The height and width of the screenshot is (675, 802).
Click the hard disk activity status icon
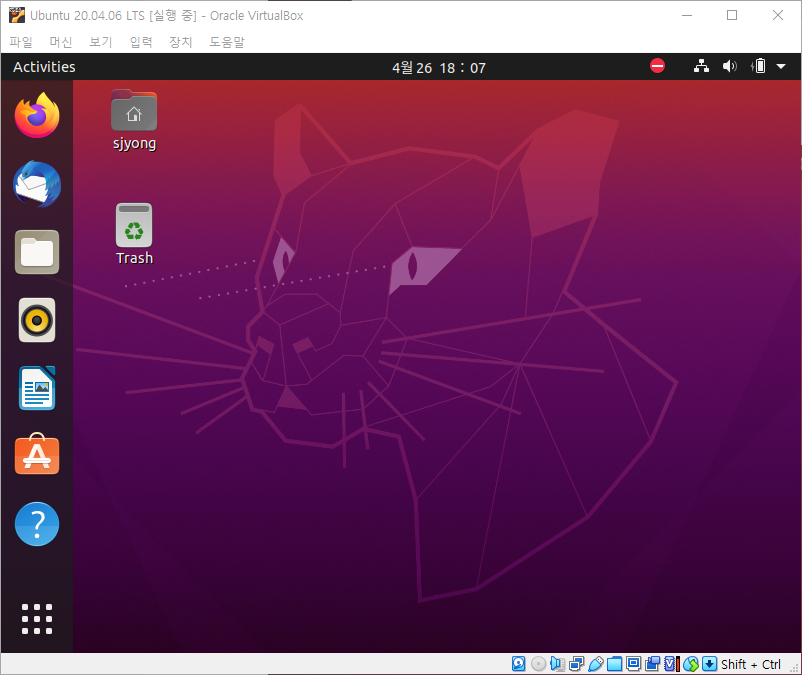[x=519, y=664]
